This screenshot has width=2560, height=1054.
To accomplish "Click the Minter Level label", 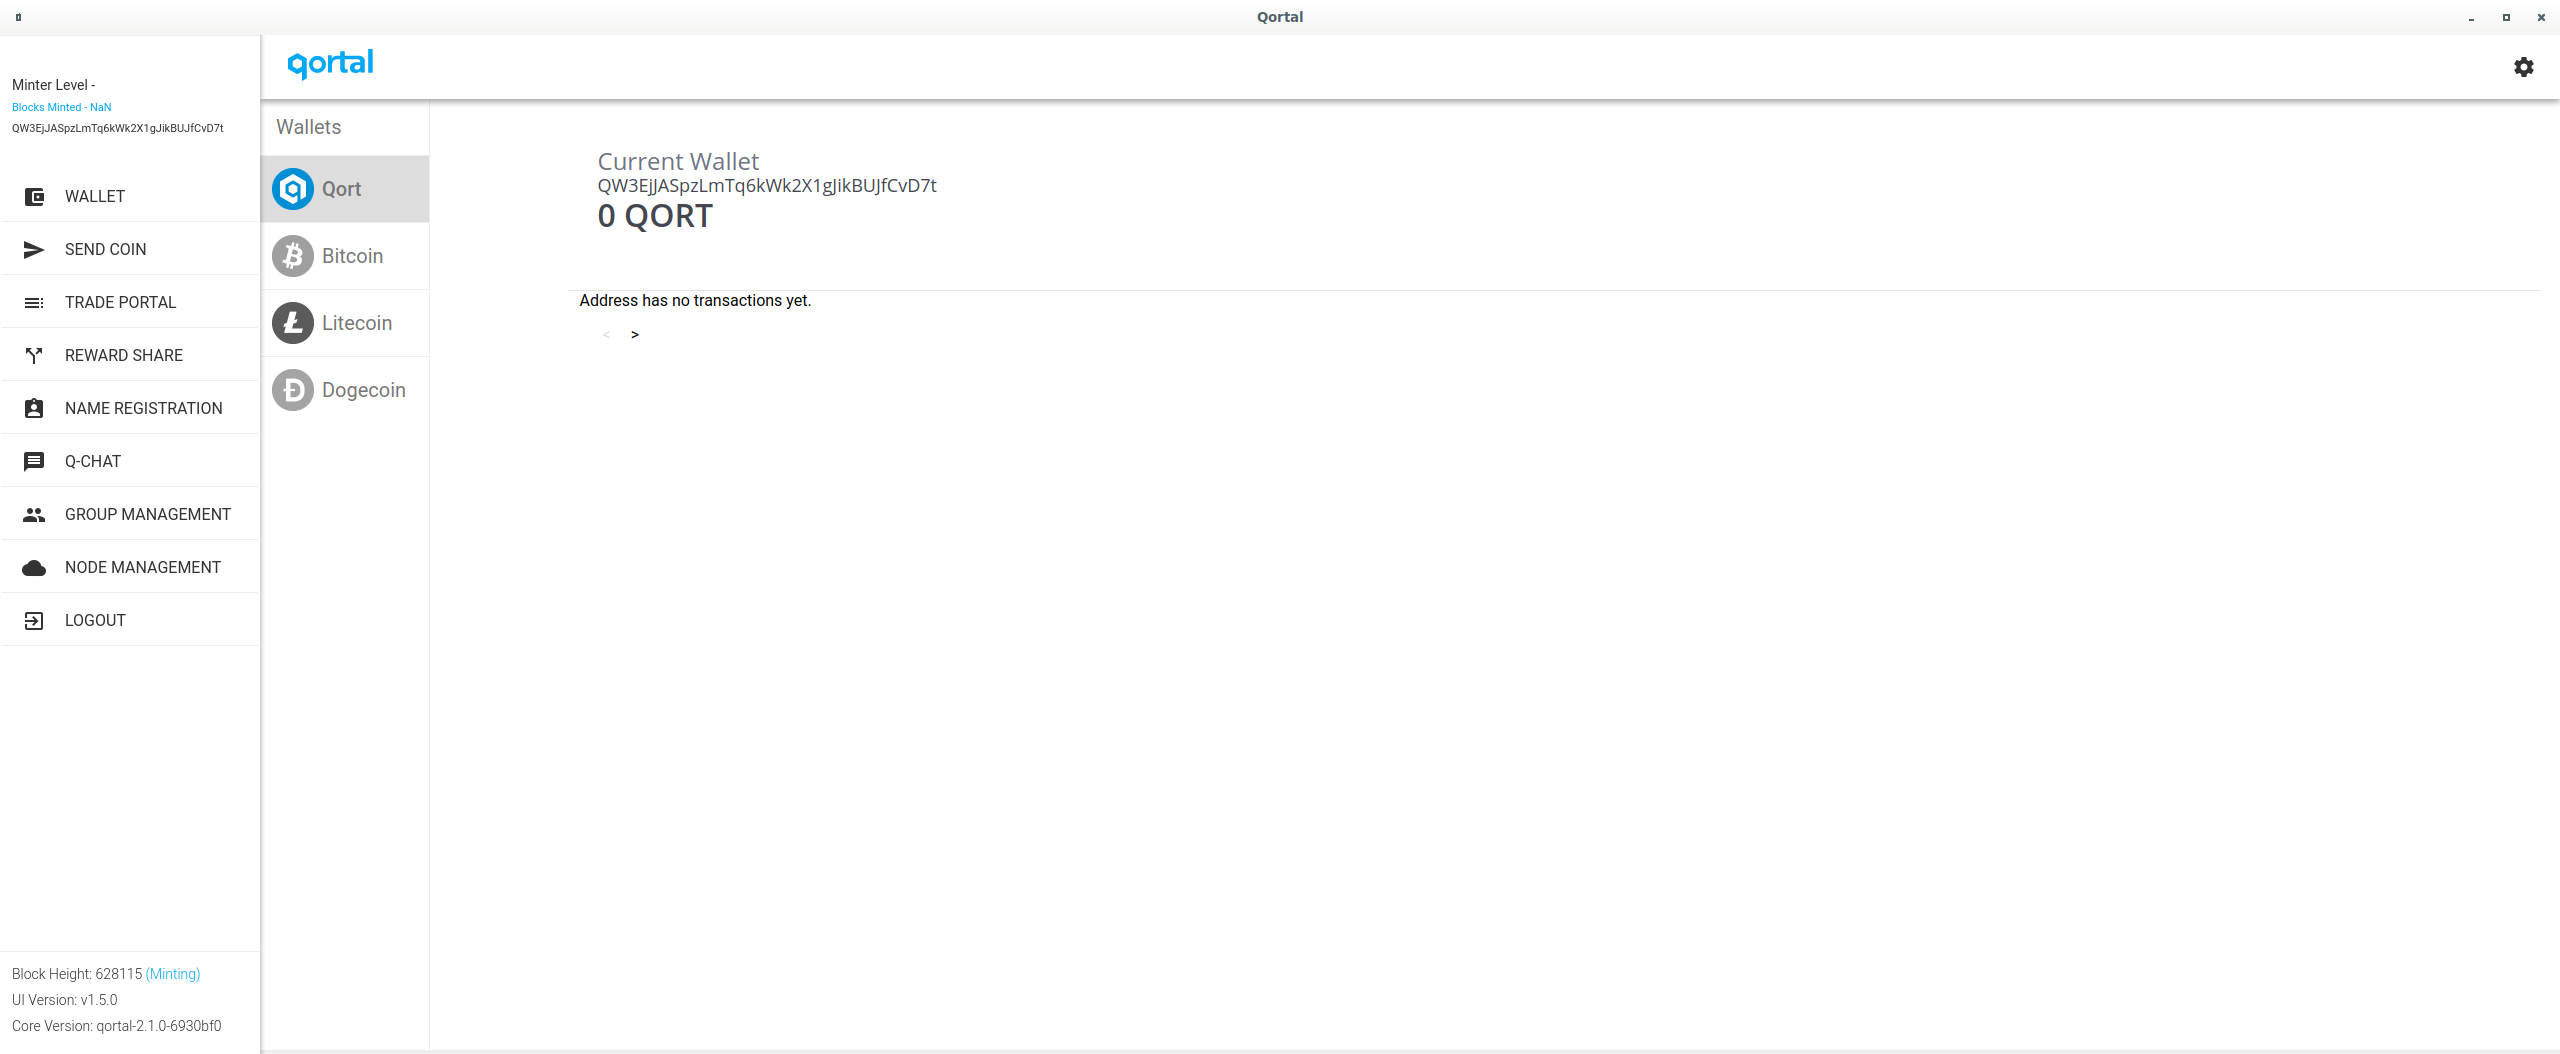I will 54,85.
